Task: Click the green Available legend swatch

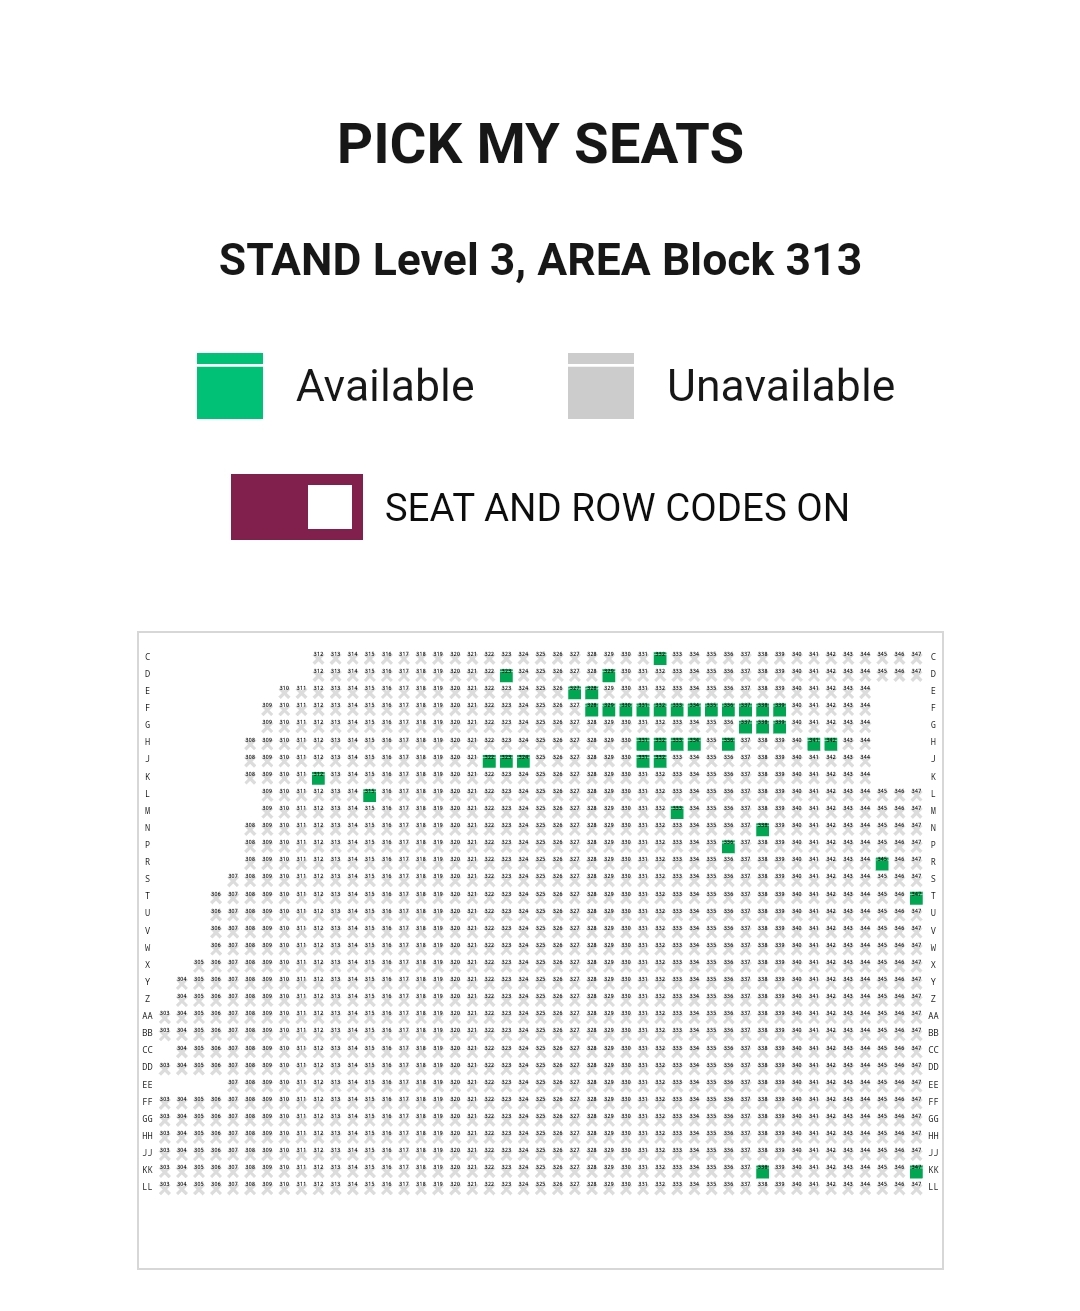Action: pyautogui.click(x=230, y=386)
